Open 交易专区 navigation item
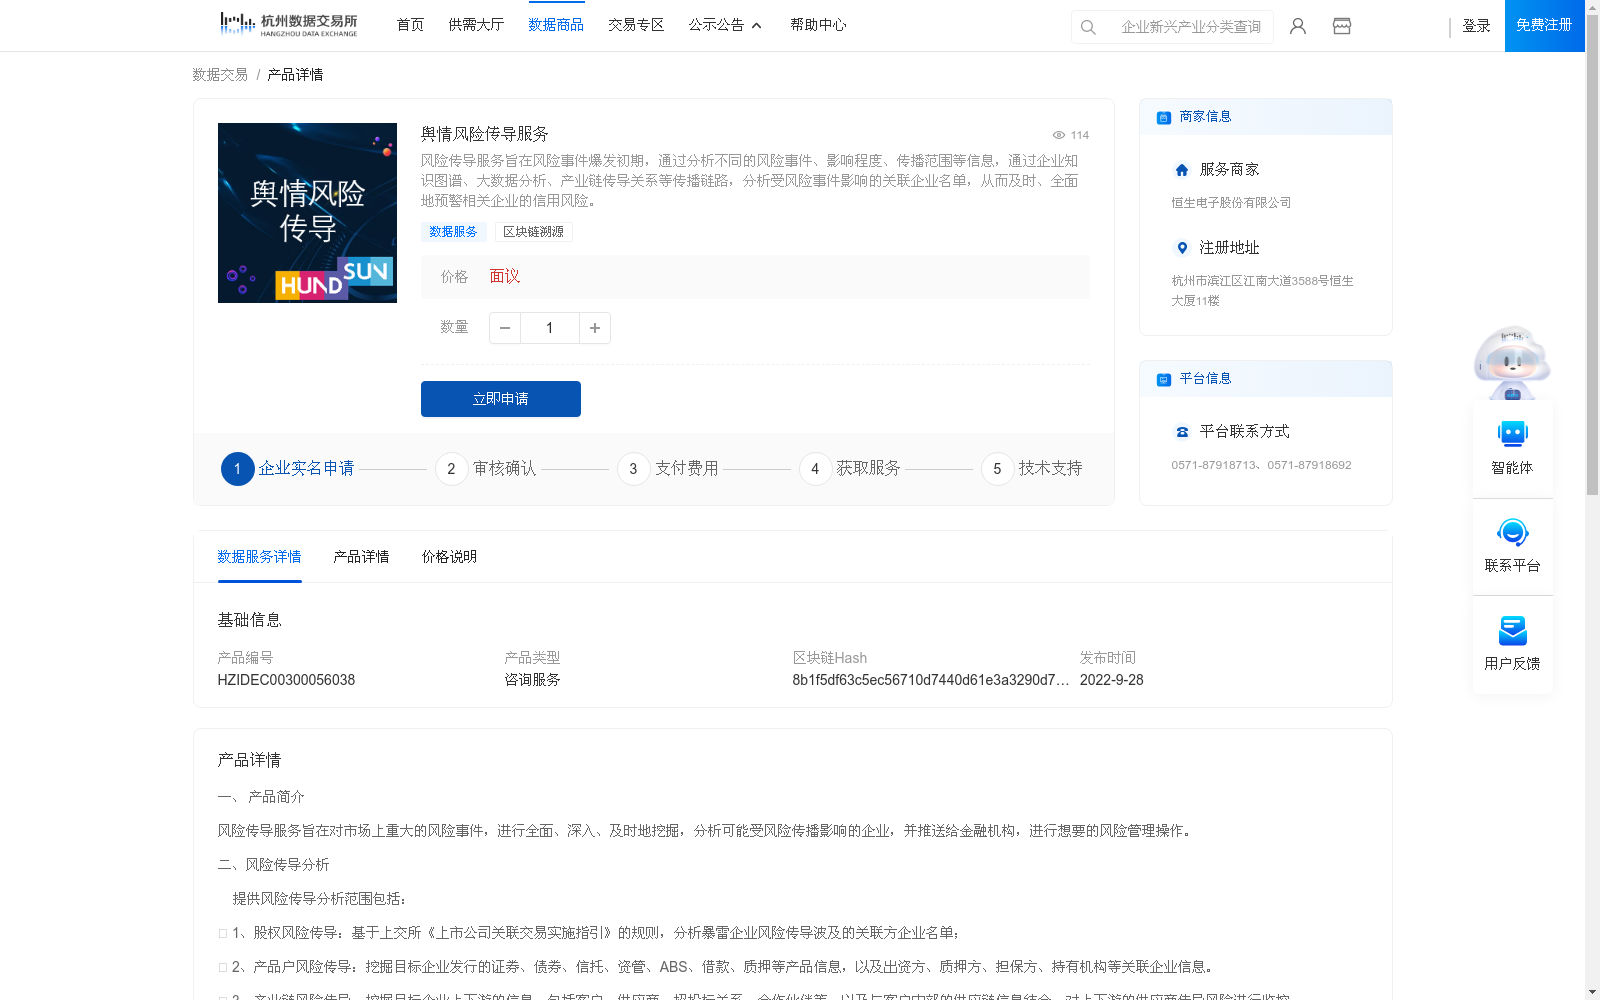 coord(636,25)
